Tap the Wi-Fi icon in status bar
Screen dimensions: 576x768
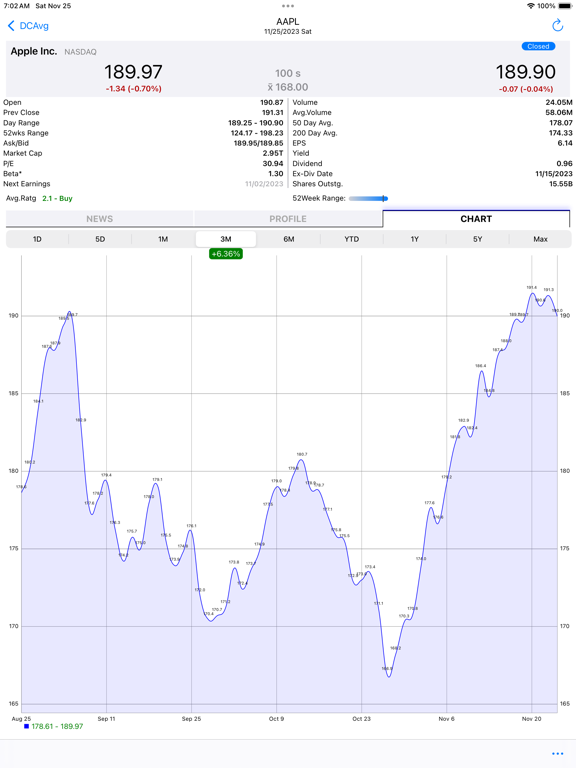tap(530, 6)
